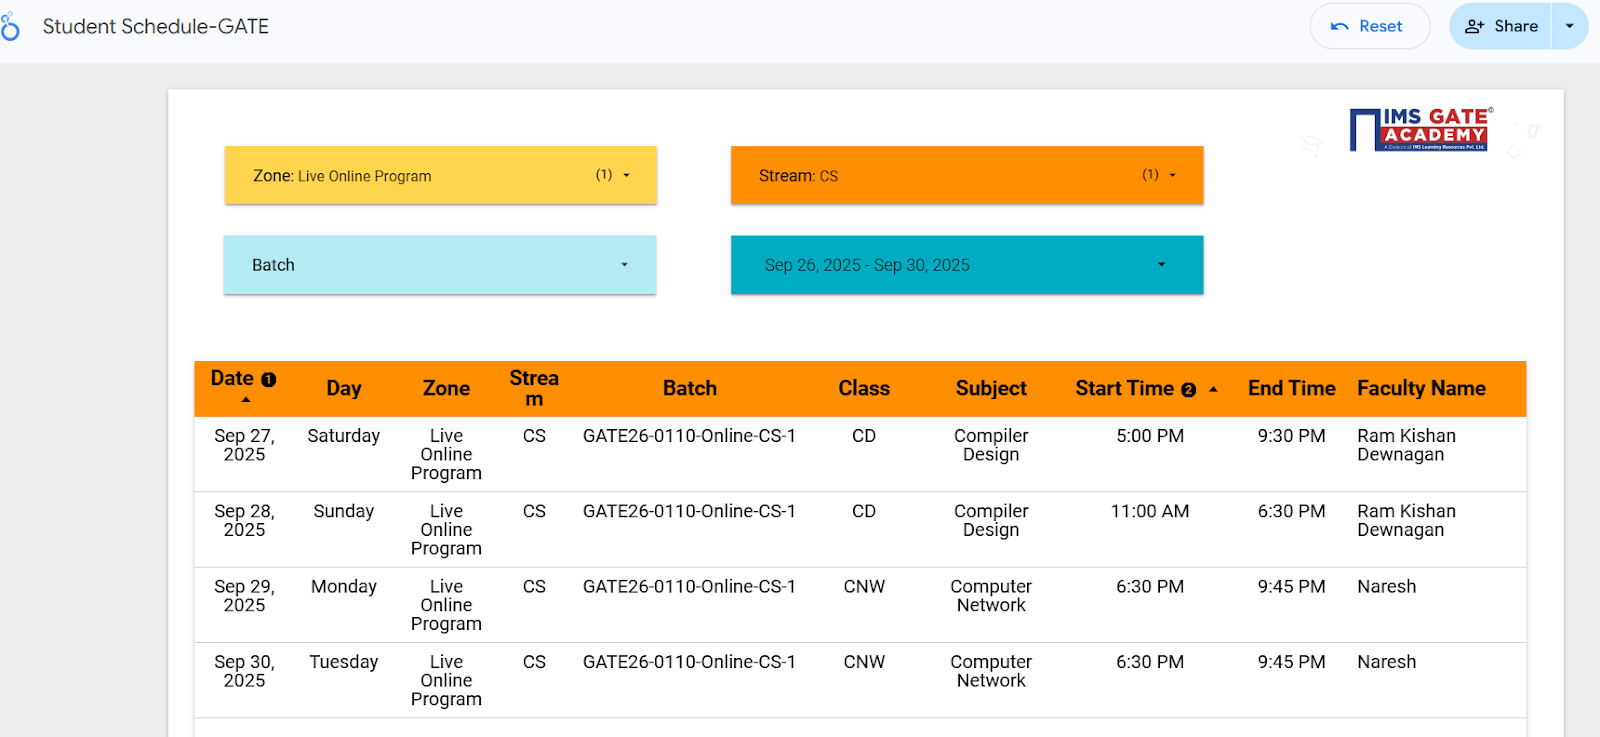1600x737 pixels.
Task: Expand the Stream filter dropdown
Action: tap(1173, 175)
